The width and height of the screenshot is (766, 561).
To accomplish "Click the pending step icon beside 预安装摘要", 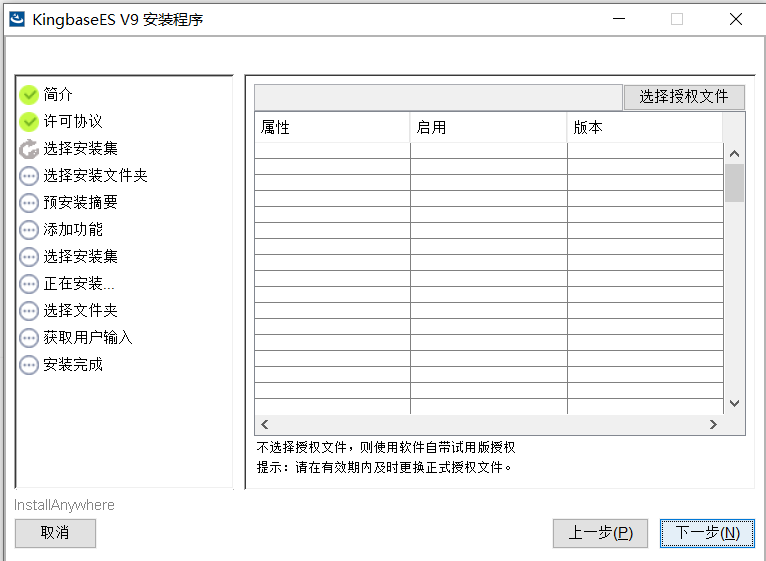I will tap(29, 203).
